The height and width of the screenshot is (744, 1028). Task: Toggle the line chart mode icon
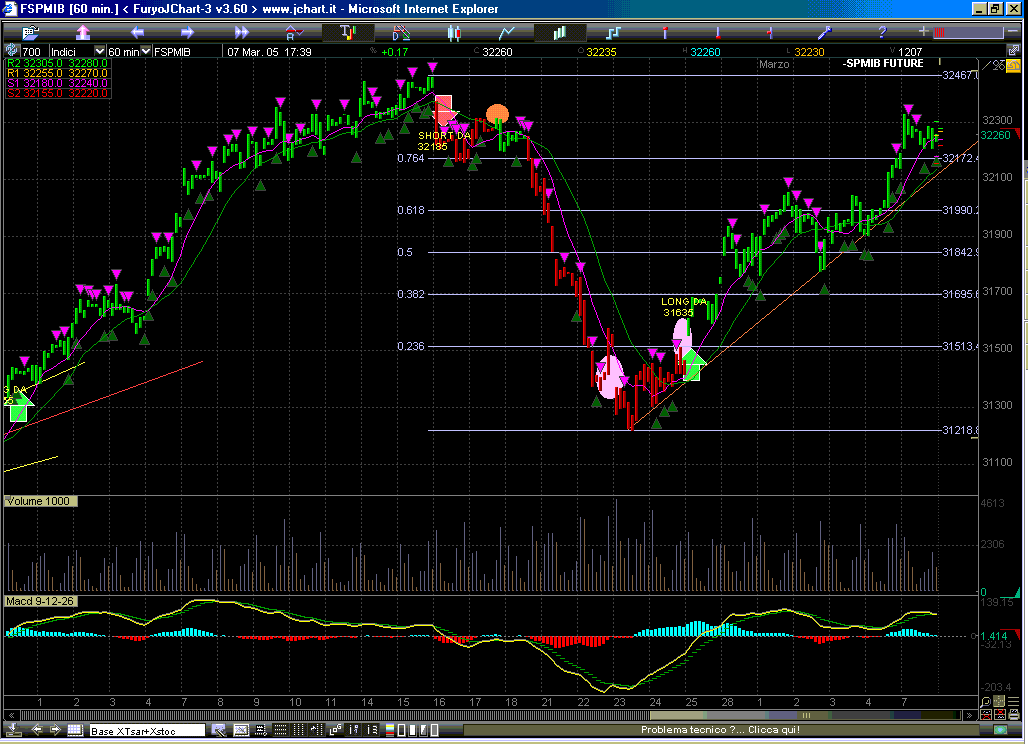point(507,32)
